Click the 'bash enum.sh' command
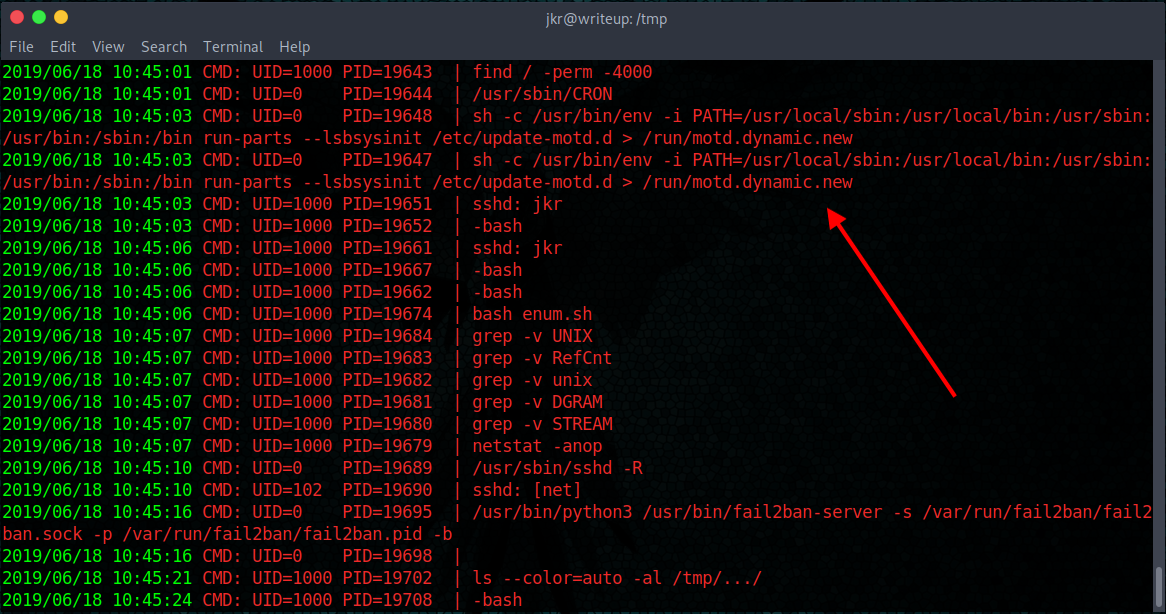 [532, 314]
